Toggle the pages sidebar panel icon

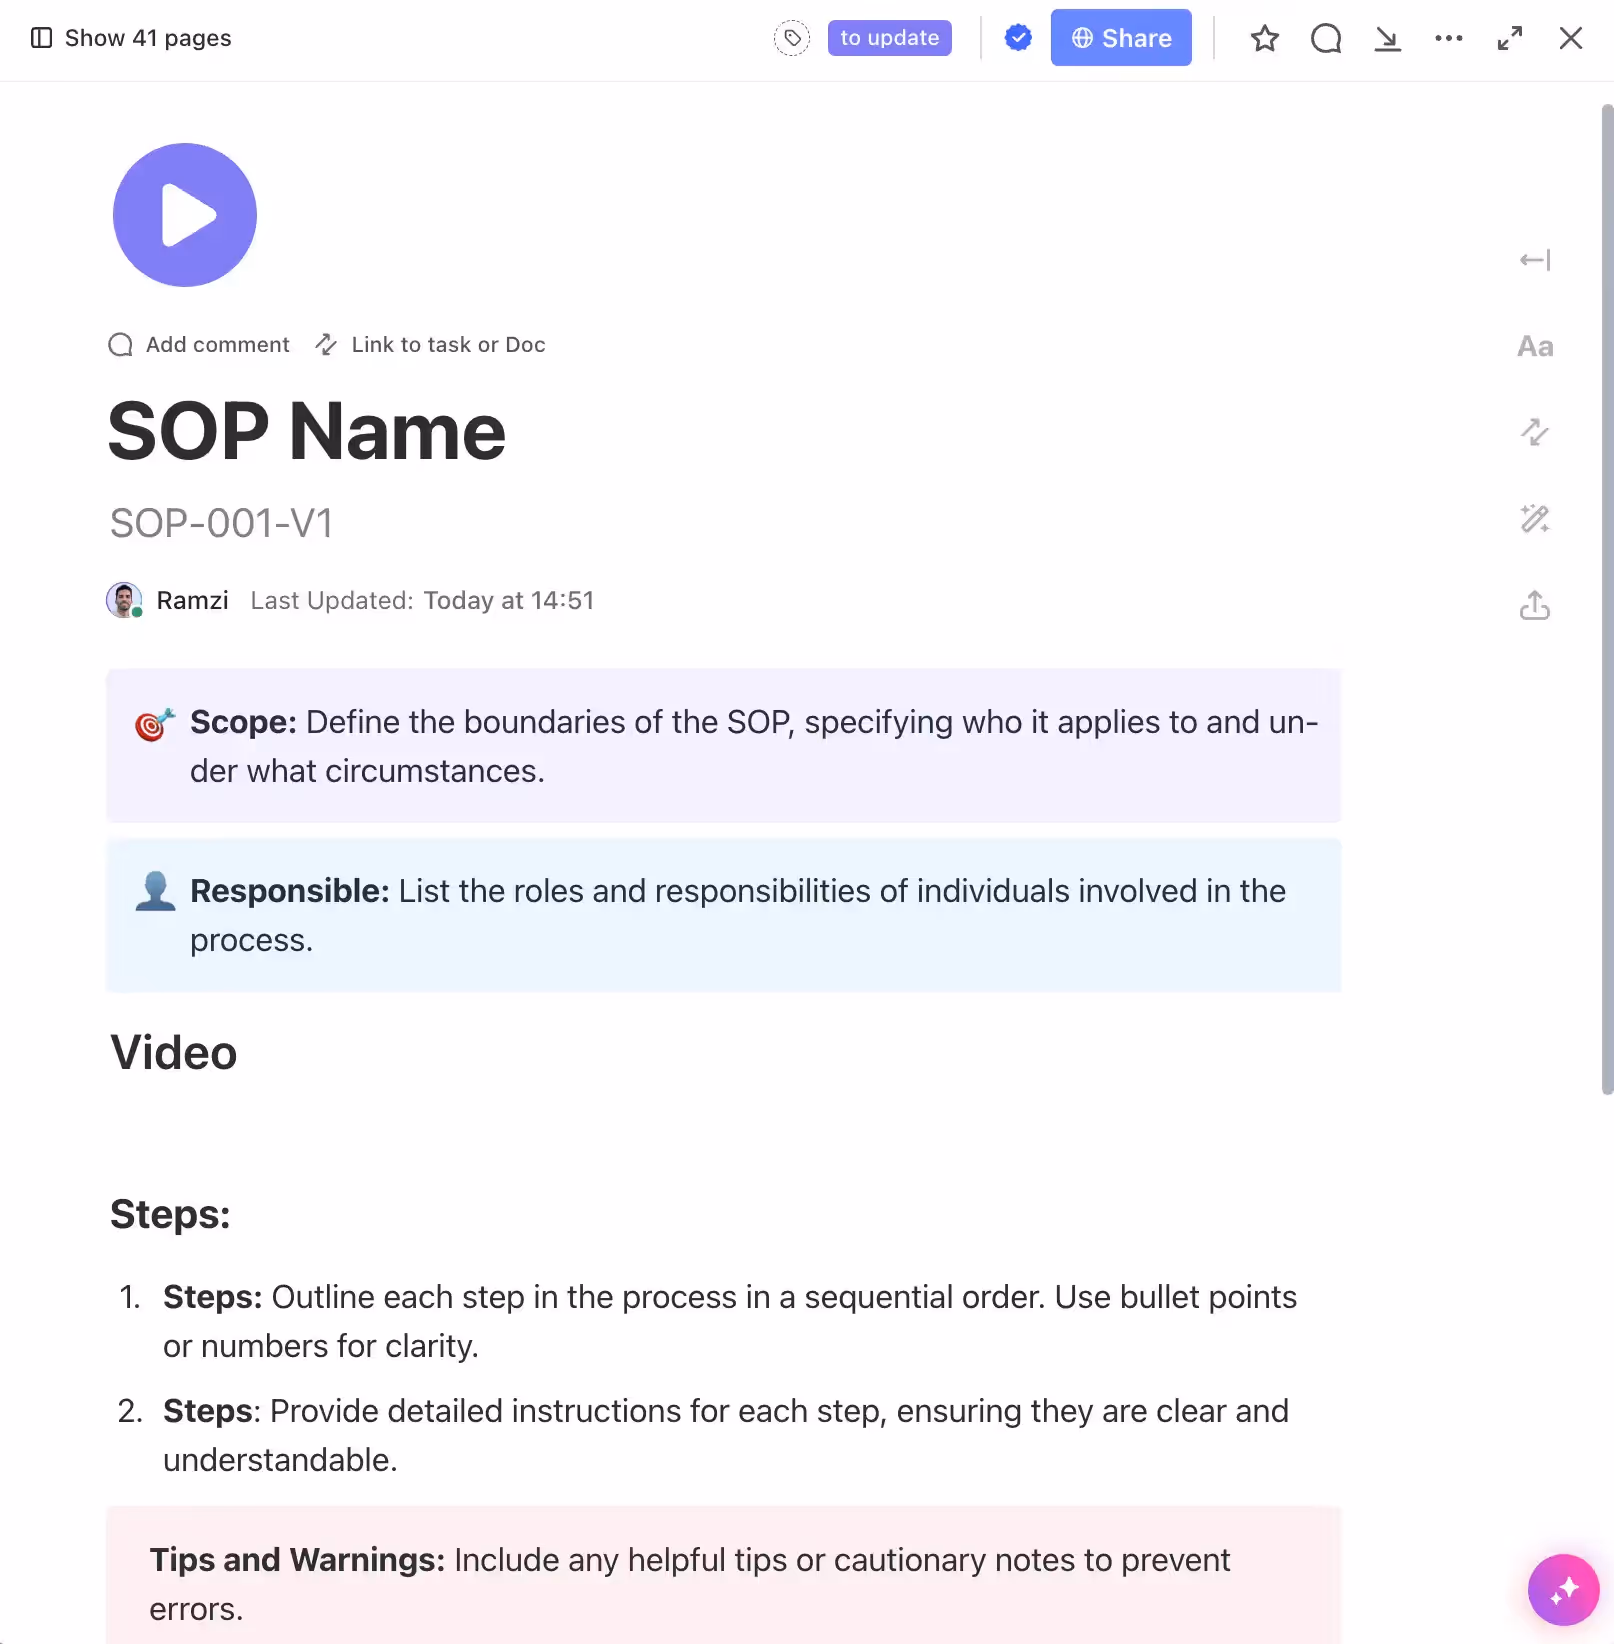pyautogui.click(x=41, y=38)
